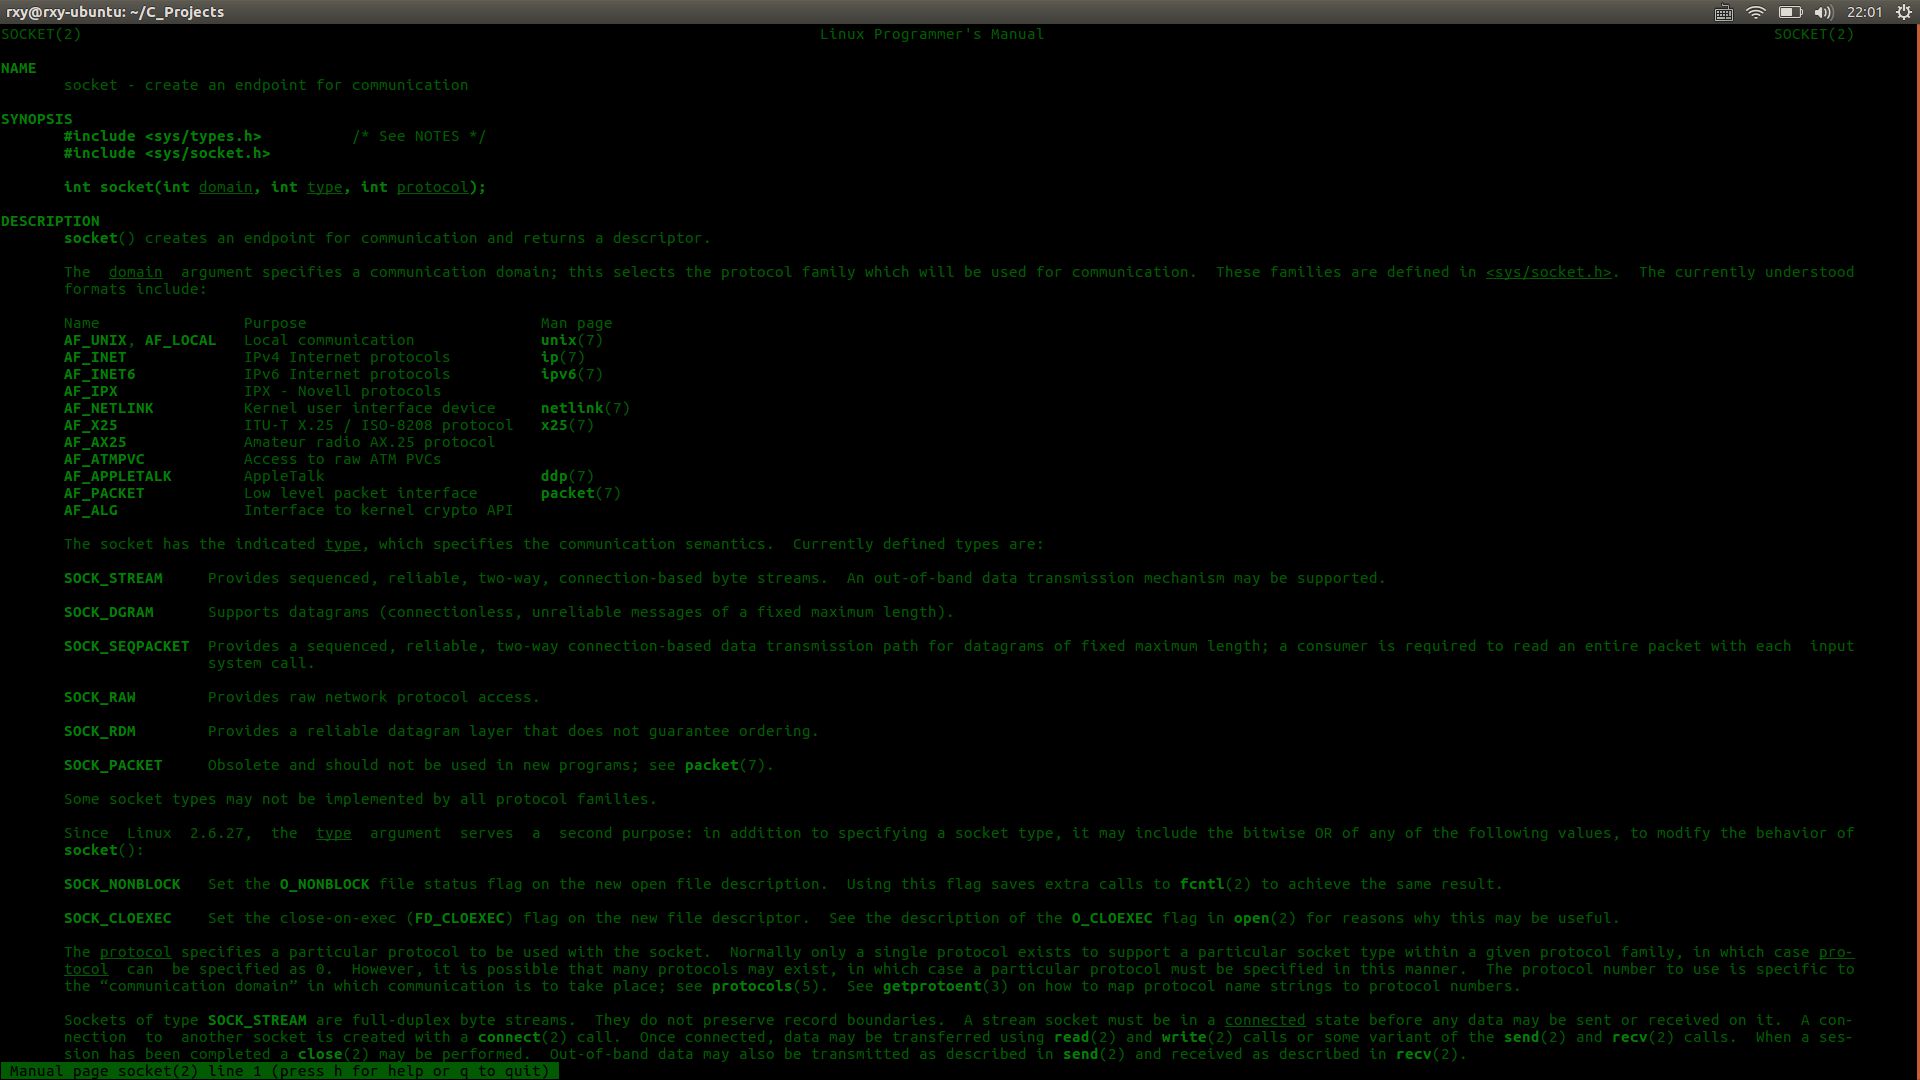Click the SOCK_NONBLOCK flag entry

[x=122, y=884]
